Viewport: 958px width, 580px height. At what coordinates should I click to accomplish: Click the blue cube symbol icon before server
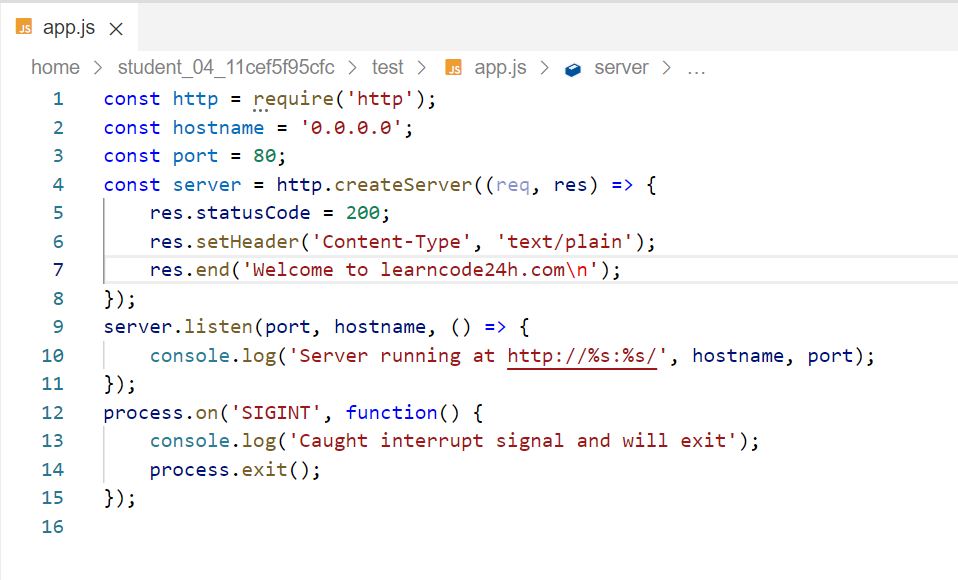573,70
